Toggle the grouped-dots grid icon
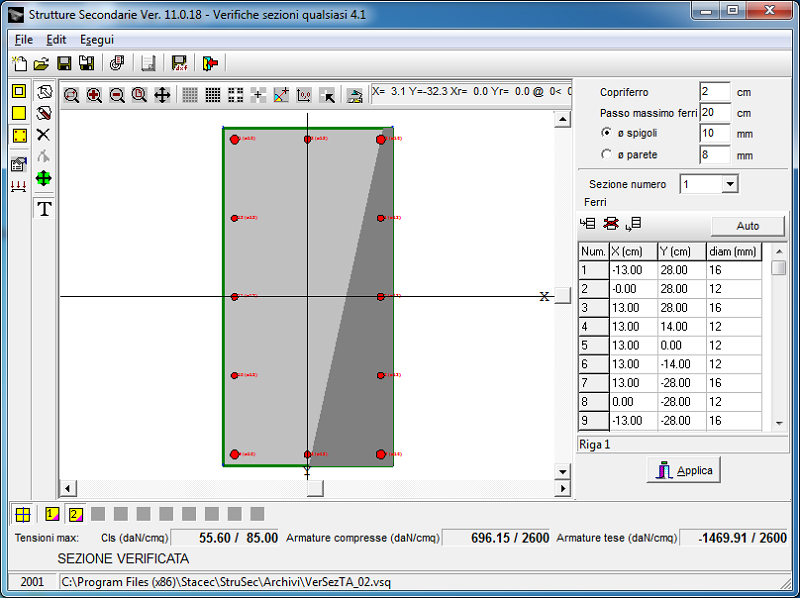This screenshot has width=800, height=598. 235,95
